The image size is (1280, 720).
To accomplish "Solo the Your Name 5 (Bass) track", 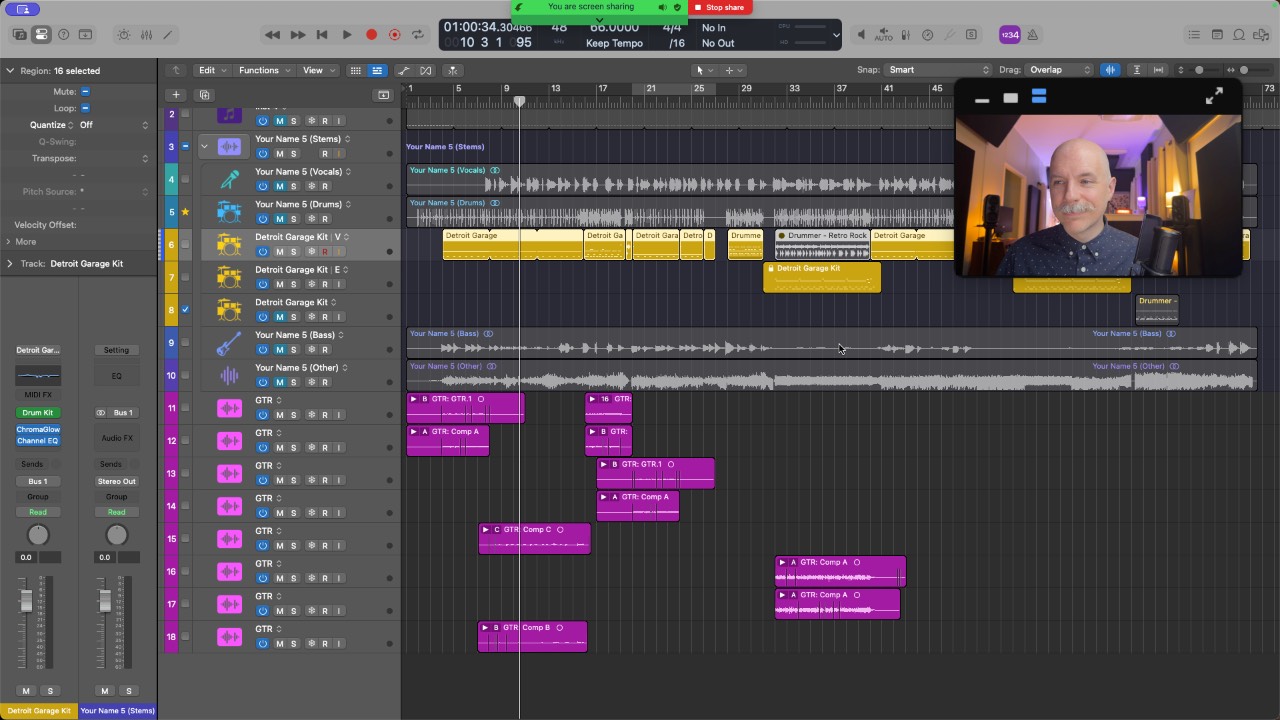I will pos(293,350).
